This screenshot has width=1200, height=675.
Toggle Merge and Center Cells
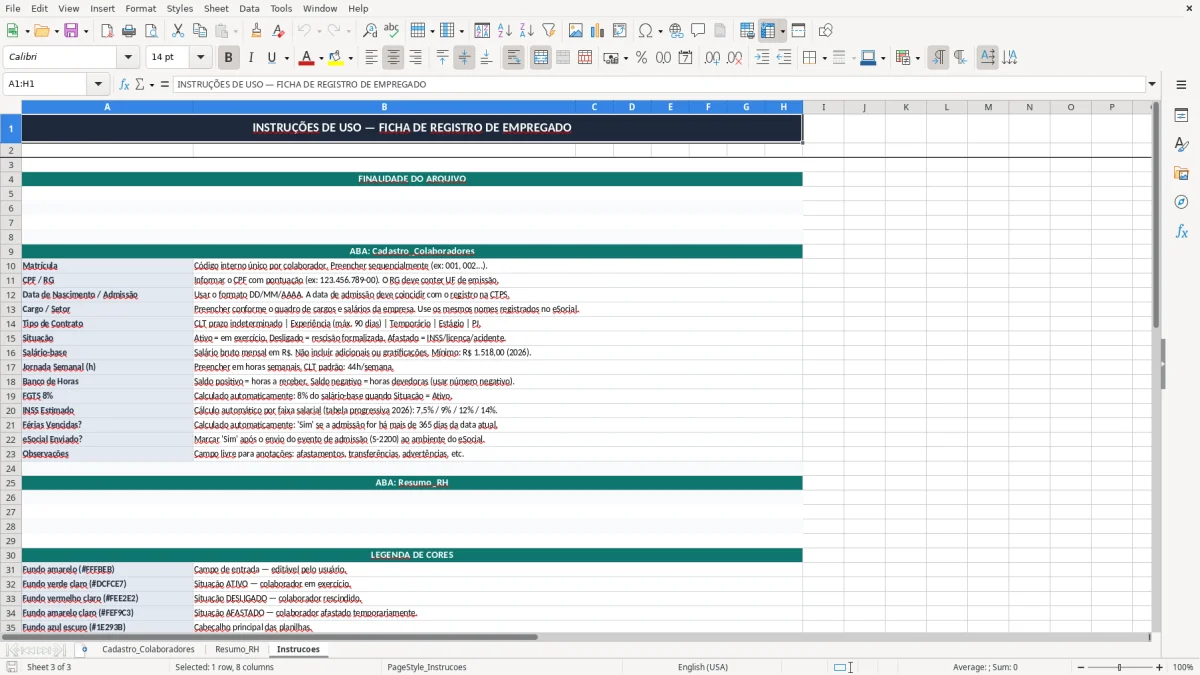point(541,58)
